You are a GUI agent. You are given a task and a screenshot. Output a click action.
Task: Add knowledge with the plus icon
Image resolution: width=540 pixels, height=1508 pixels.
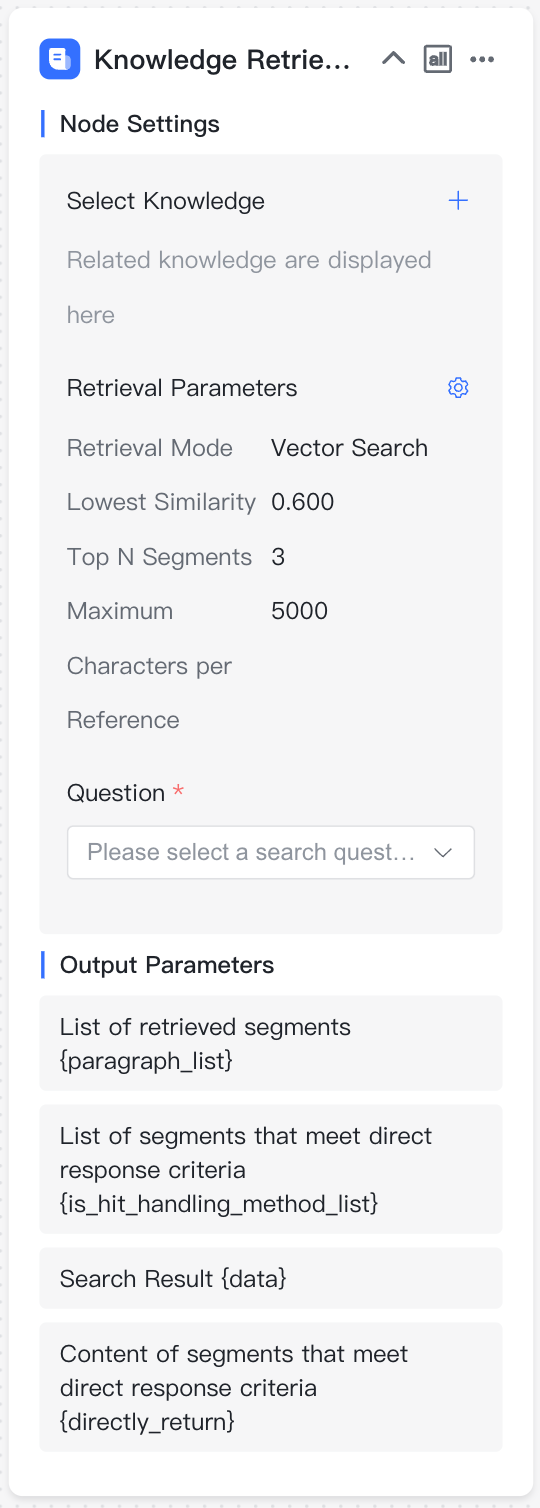point(458,201)
